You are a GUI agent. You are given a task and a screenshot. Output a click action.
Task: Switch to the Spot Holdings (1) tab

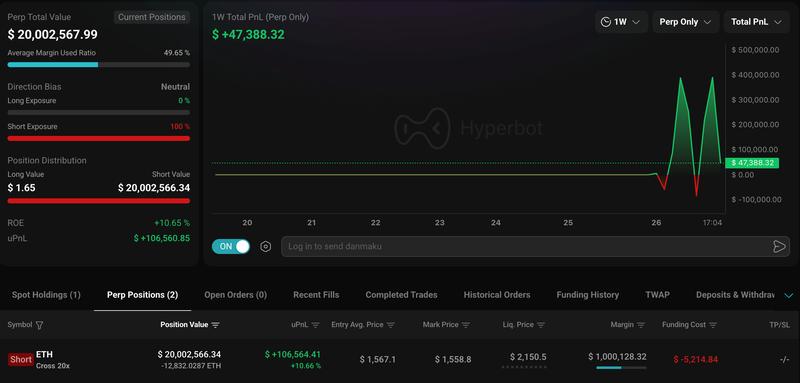[46, 295]
